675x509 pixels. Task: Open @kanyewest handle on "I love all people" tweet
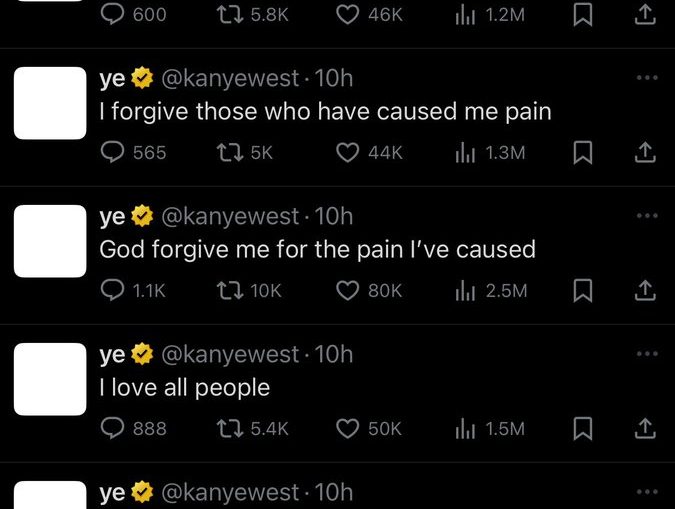pyautogui.click(x=230, y=354)
